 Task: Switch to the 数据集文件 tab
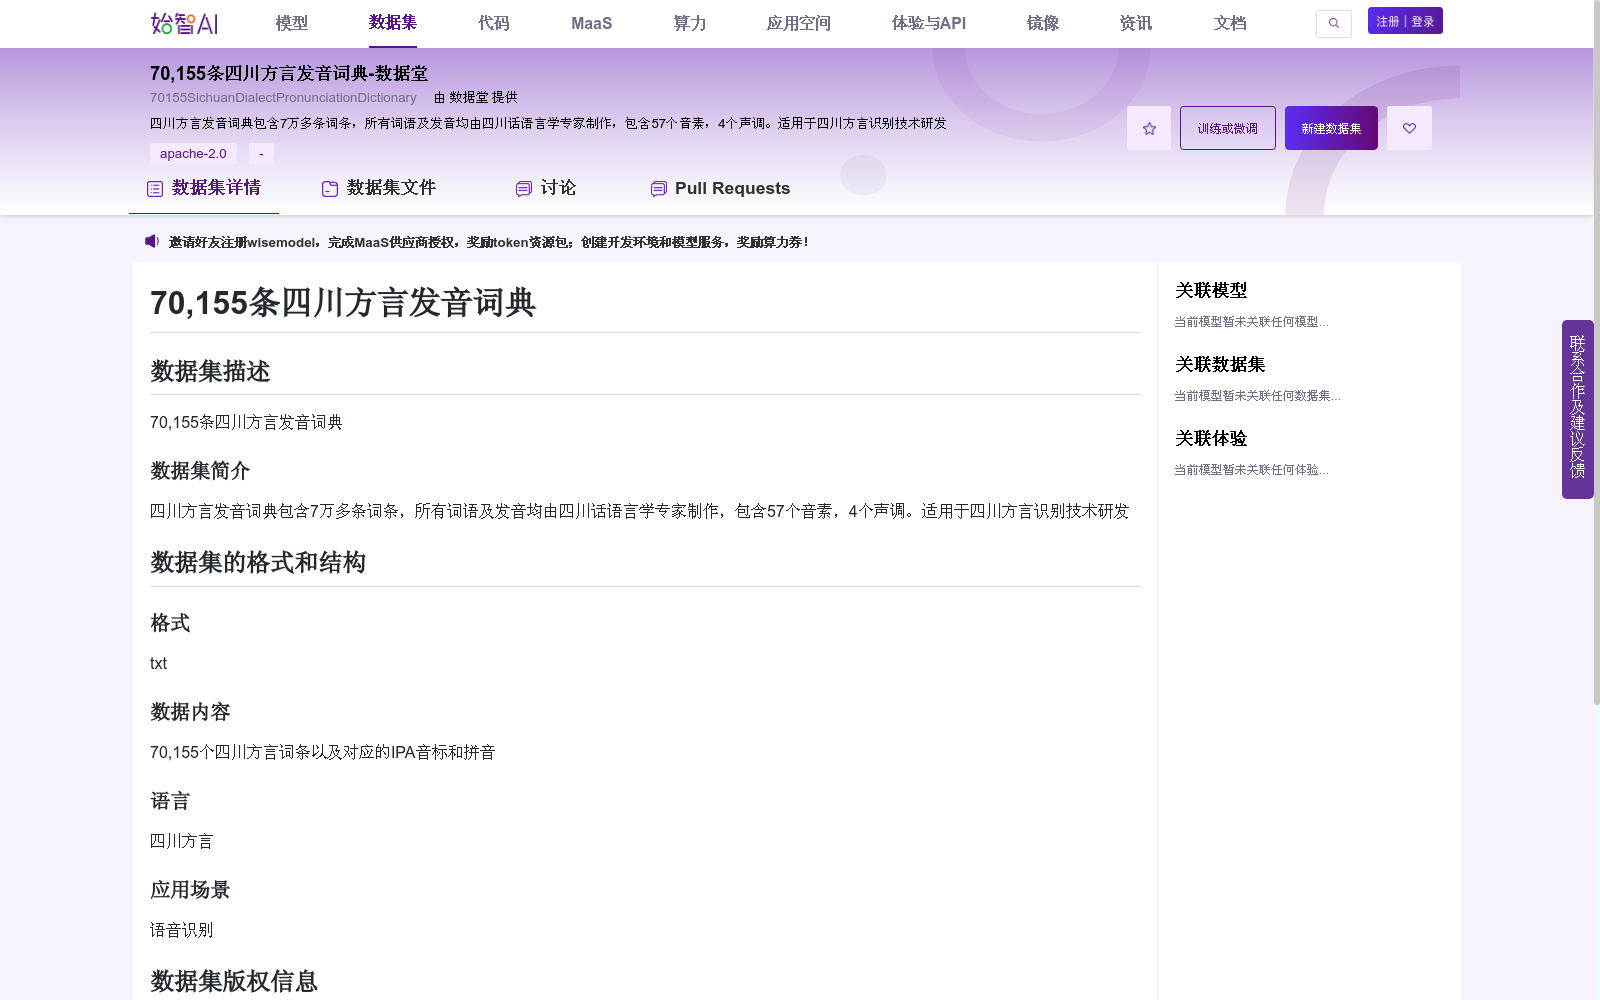coord(390,187)
